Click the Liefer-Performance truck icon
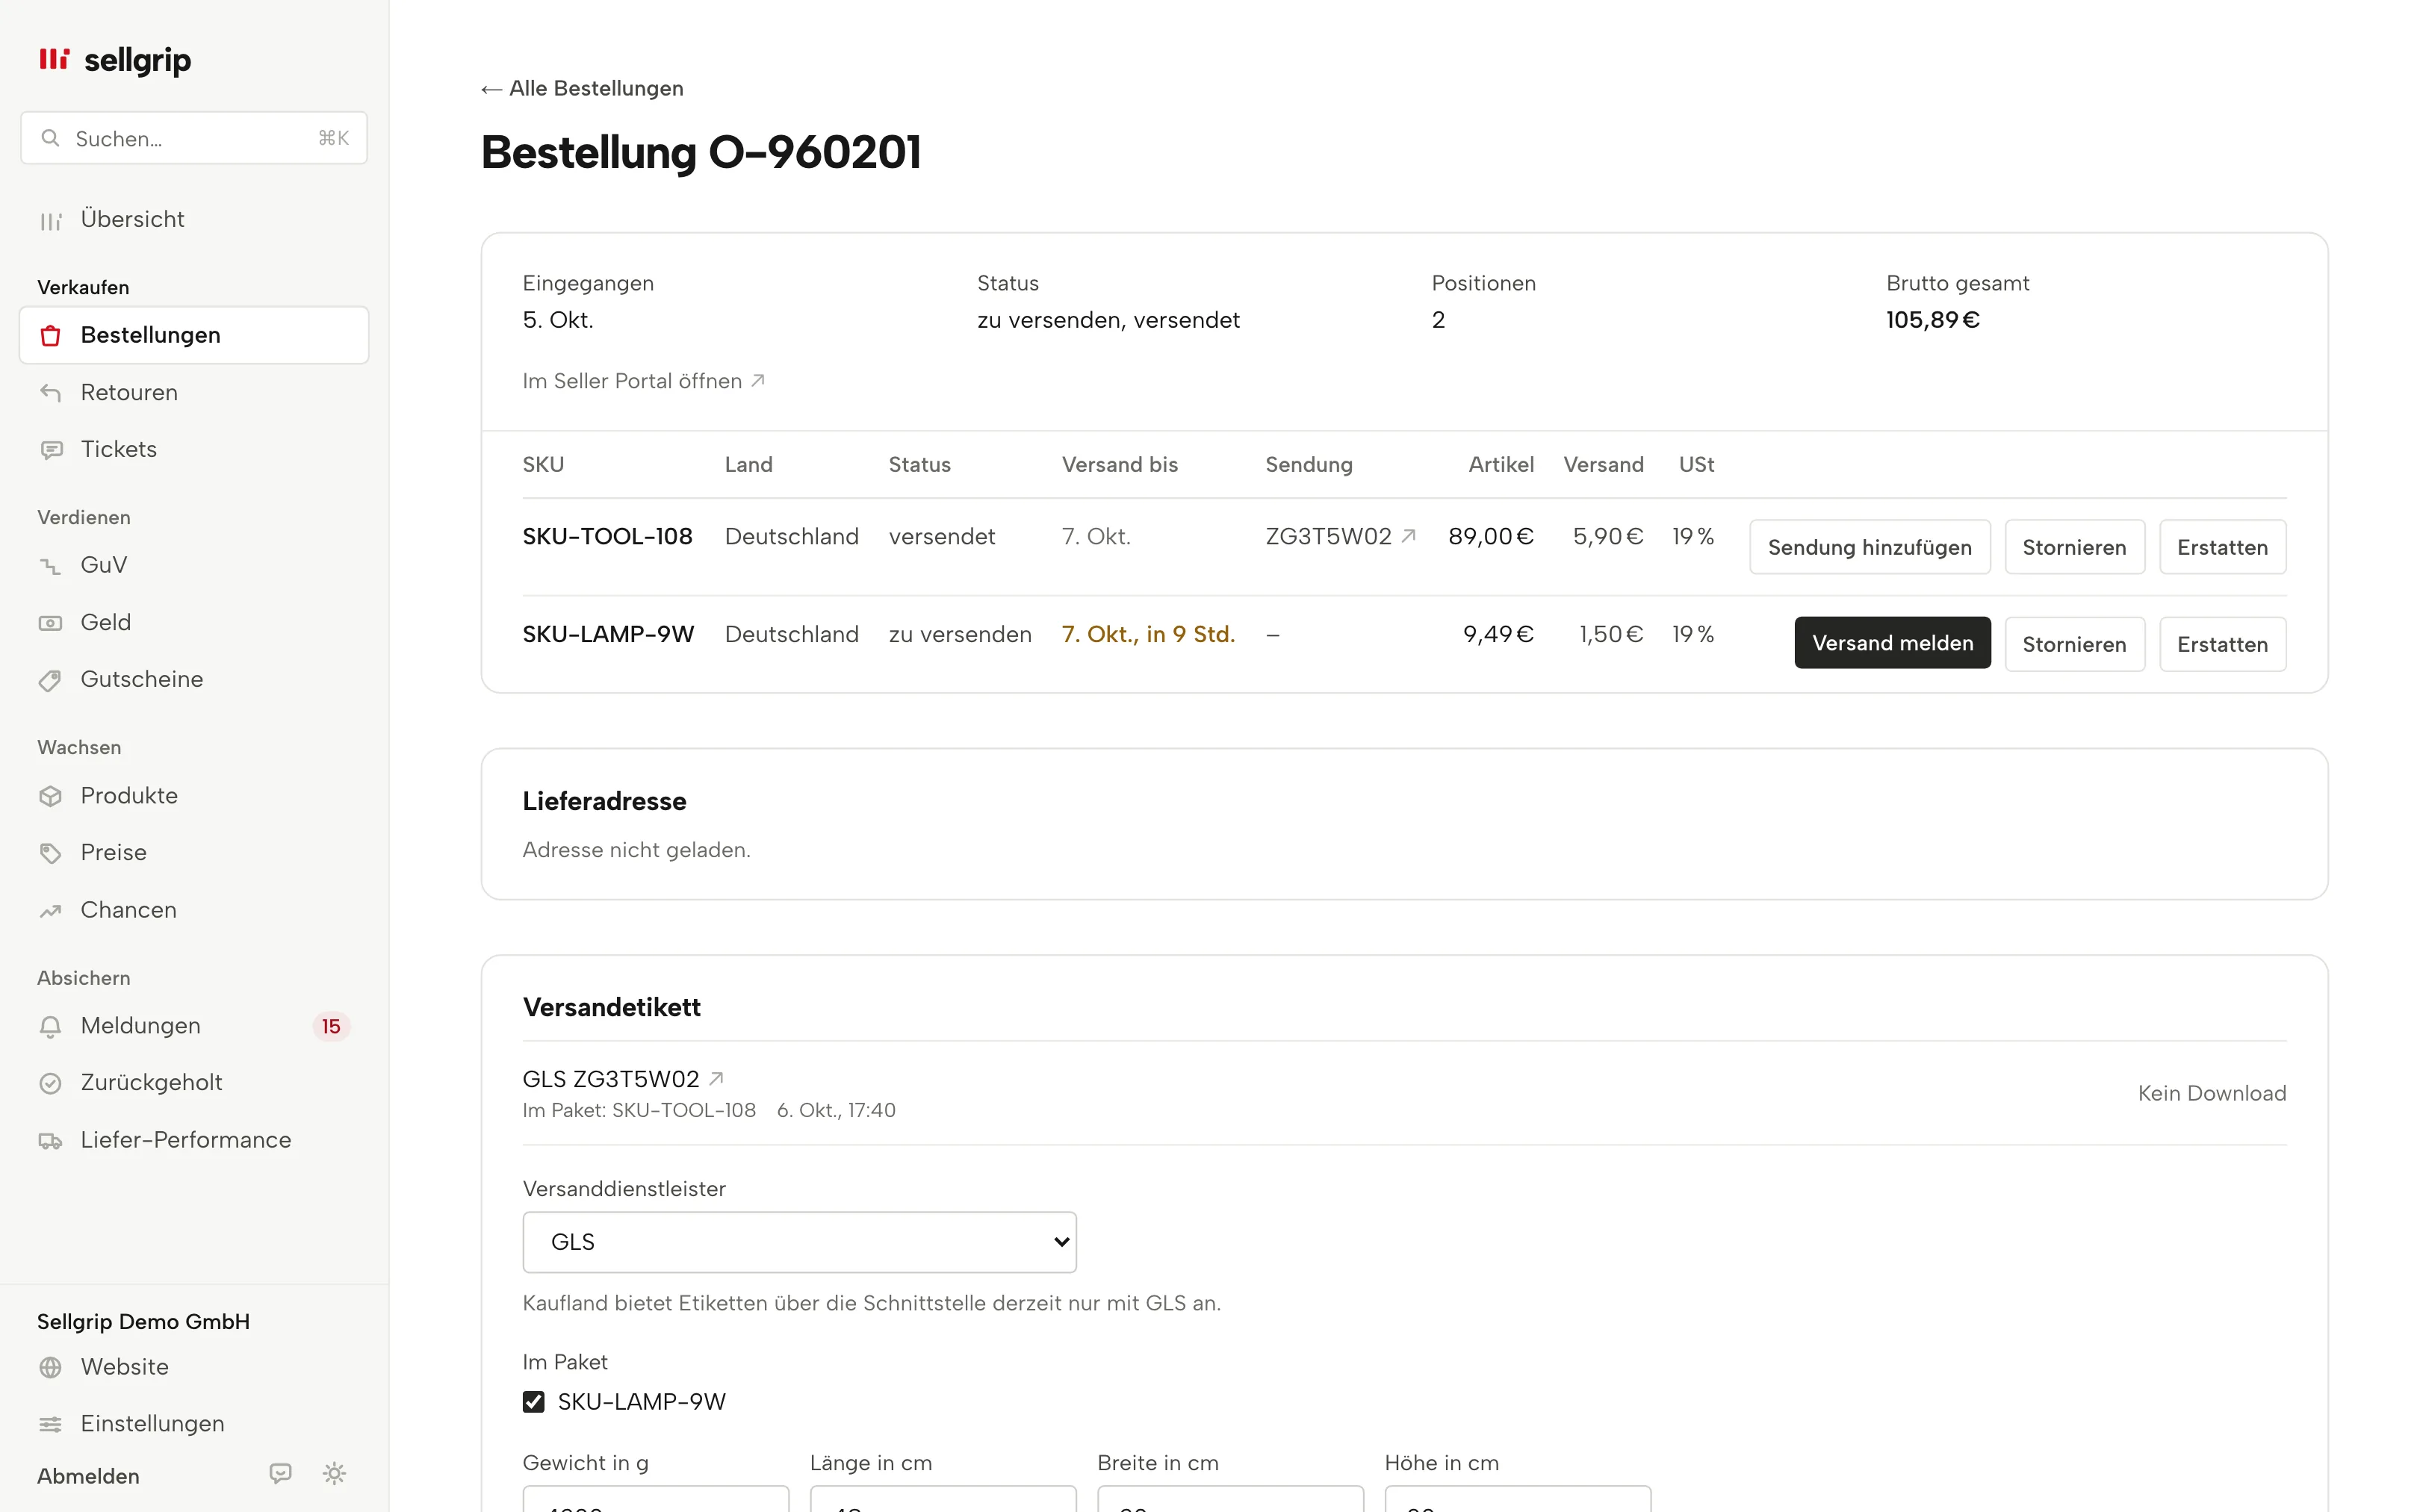This screenshot has height=1512, width=2420. [x=50, y=1141]
